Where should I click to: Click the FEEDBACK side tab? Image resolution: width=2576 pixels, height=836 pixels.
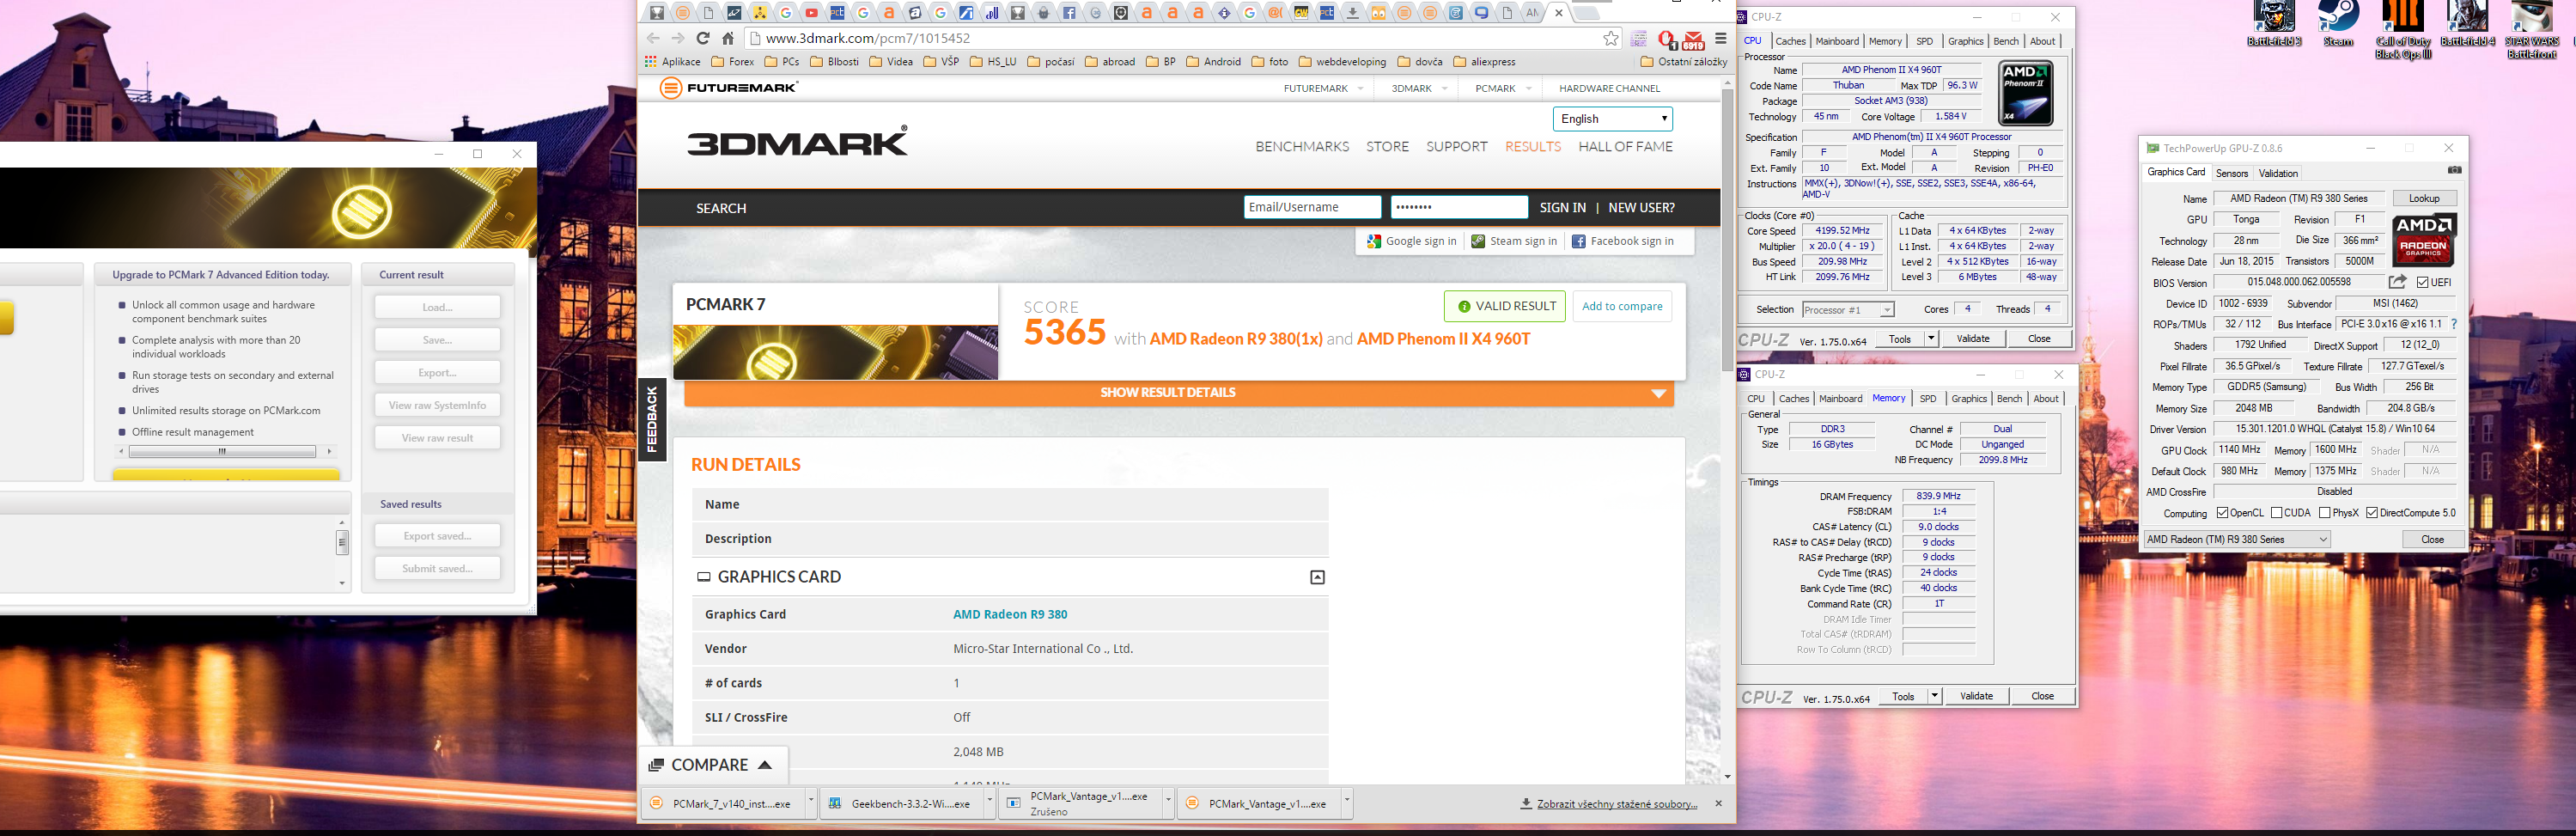point(652,420)
